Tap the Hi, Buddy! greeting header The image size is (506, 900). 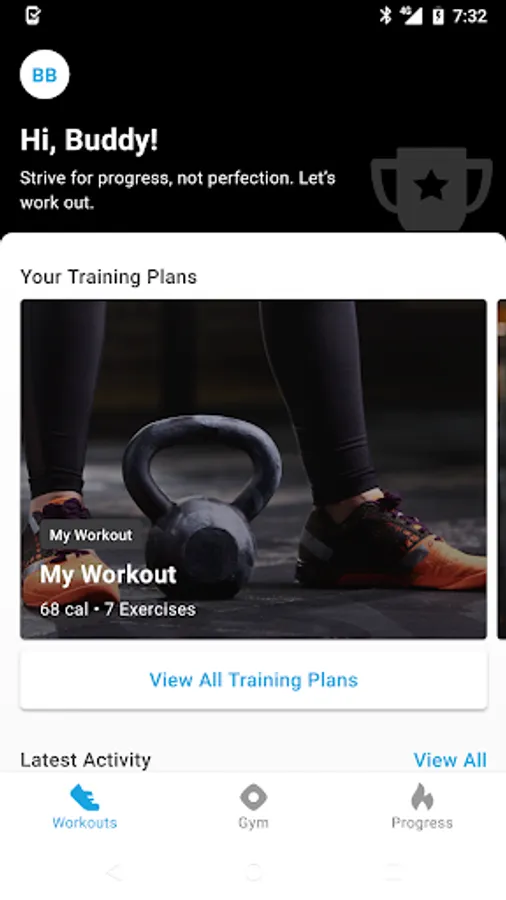tap(89, 140)
